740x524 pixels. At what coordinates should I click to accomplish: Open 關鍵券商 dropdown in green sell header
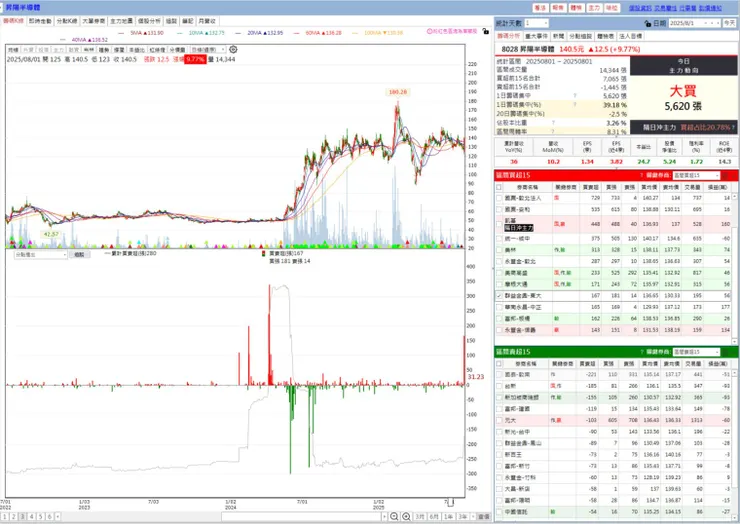point(717,352)
